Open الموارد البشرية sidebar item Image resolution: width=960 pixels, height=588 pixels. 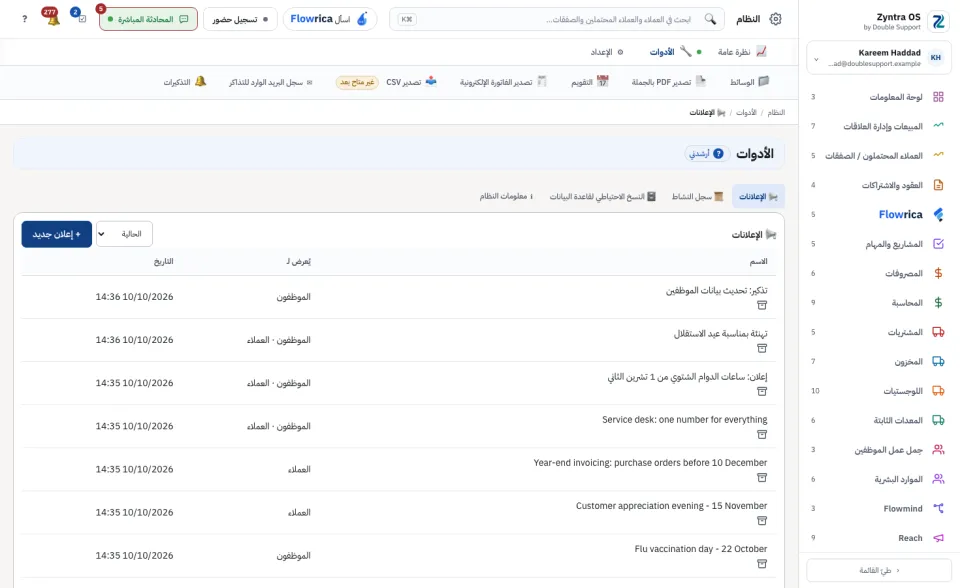879,479
